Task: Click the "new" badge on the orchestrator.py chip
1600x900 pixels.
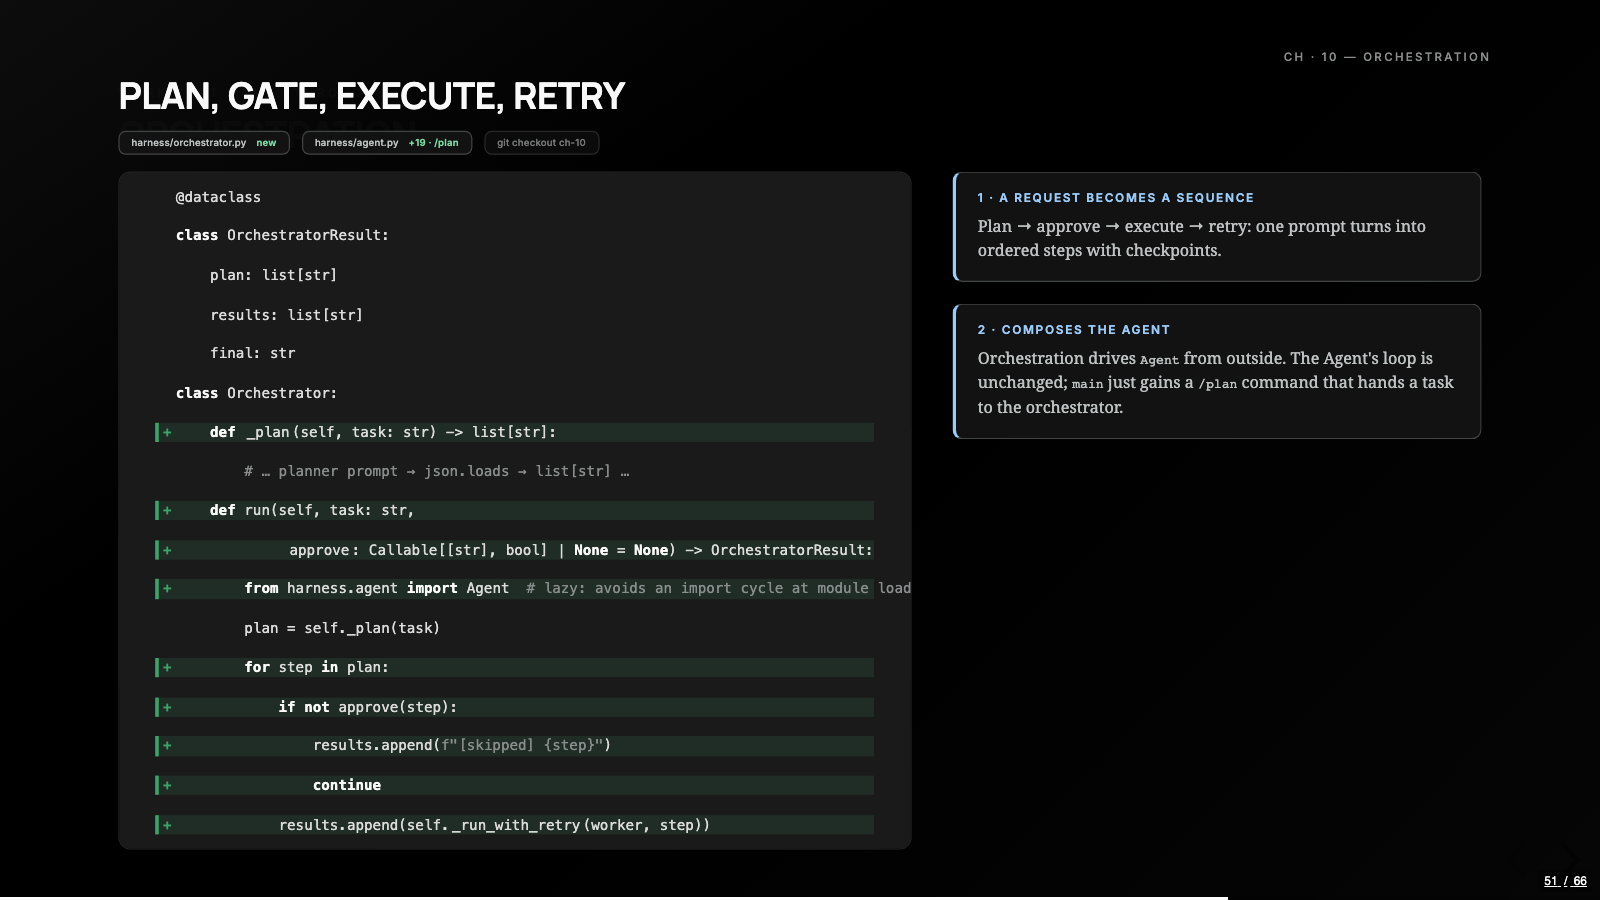Action: pyautogui.click(x=266, y=143)
